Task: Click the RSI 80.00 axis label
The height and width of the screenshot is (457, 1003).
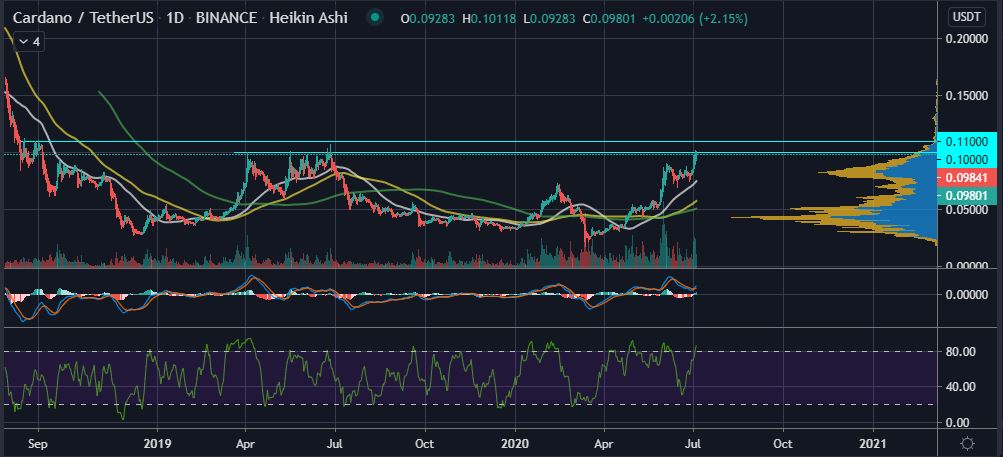Action: tap(960, 351)
